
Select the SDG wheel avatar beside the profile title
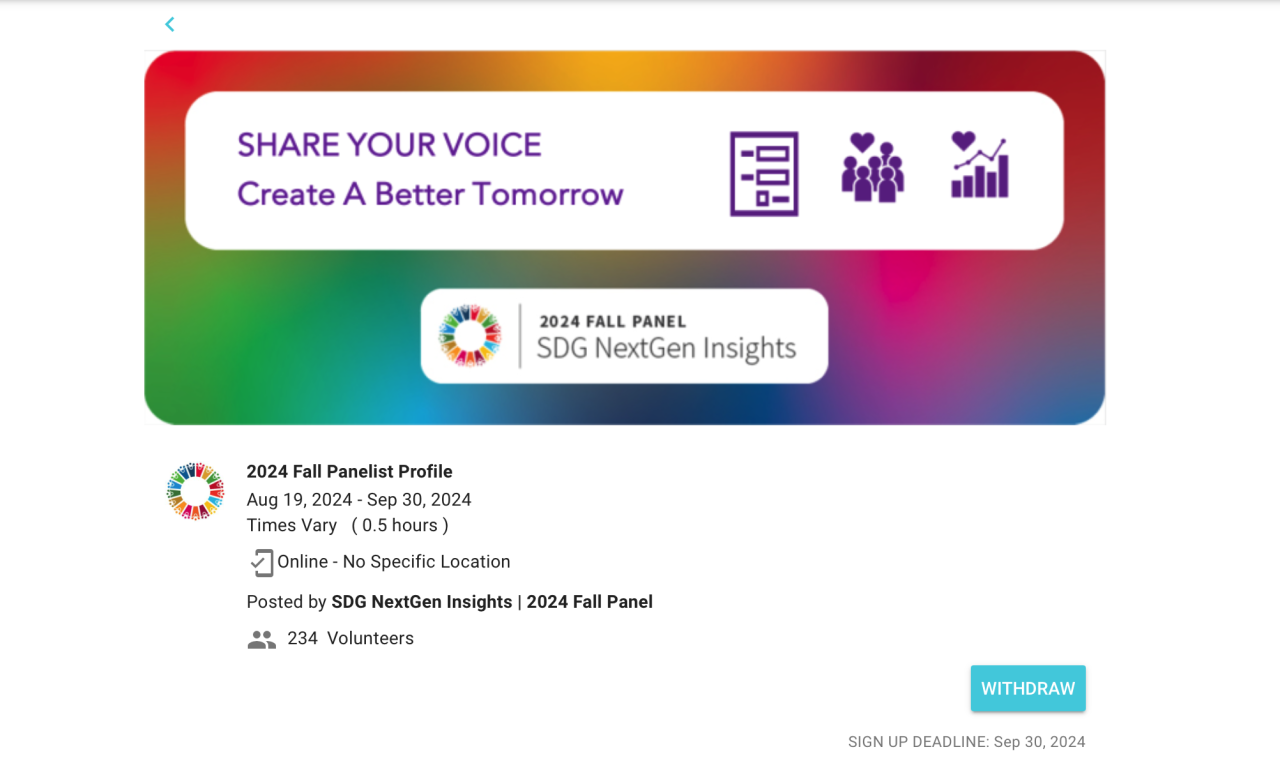pos(195,491)
